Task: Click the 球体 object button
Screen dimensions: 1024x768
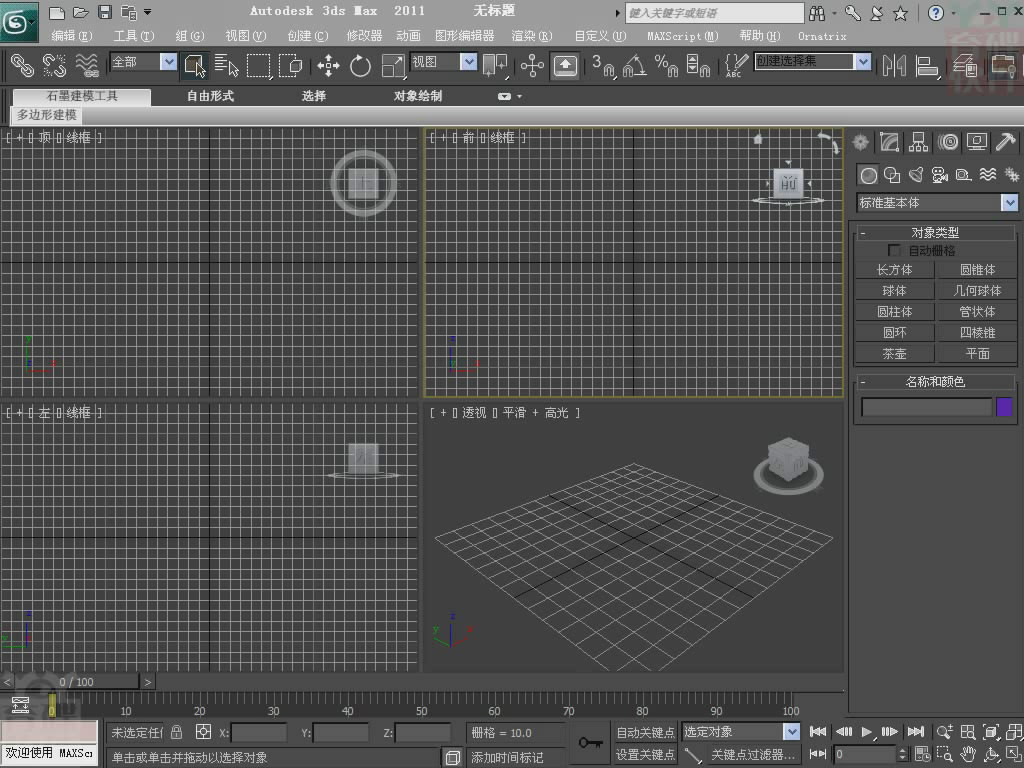Action: pyautogui.click(x=895, y=291)
